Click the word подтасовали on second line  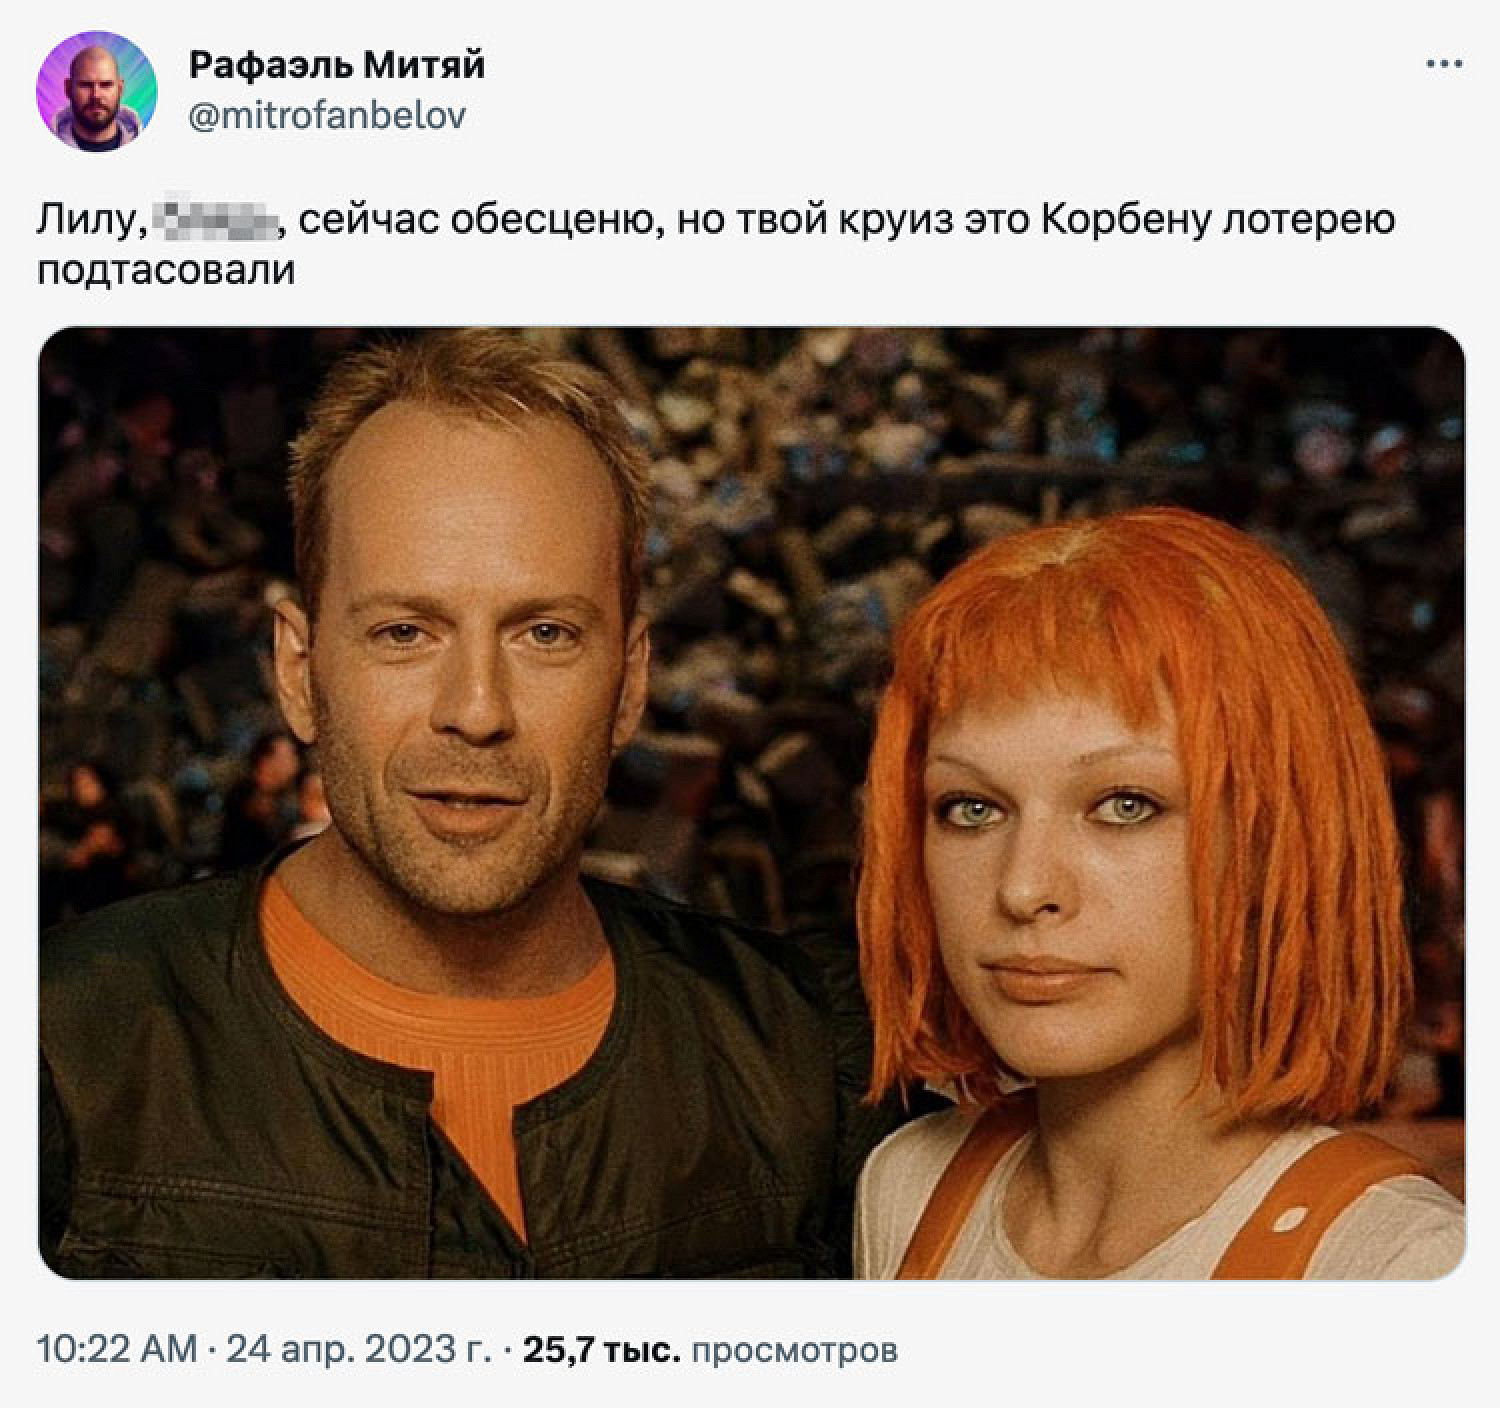click(166, 271)
